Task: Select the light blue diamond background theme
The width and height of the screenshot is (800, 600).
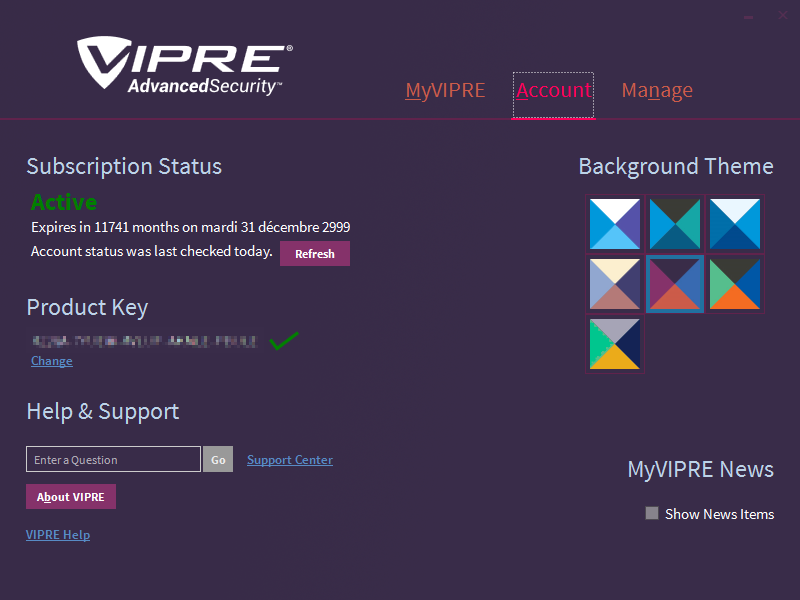Action: (x=614, y=224)
